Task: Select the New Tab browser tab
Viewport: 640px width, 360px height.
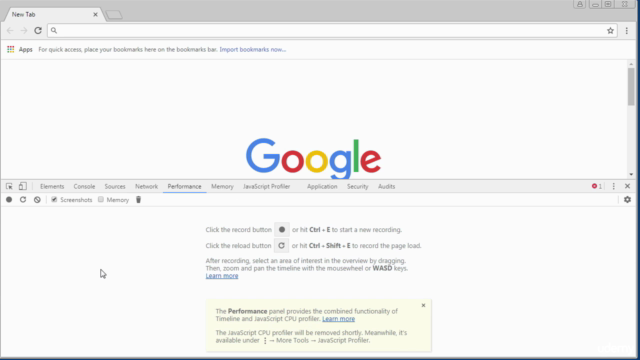Action: coord(53,14)
